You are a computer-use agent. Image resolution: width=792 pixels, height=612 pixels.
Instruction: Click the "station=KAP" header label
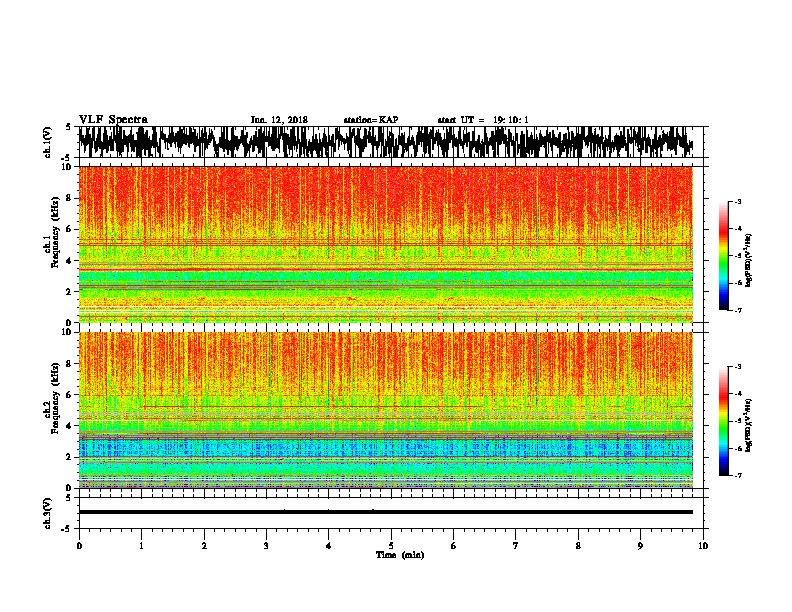371,120
